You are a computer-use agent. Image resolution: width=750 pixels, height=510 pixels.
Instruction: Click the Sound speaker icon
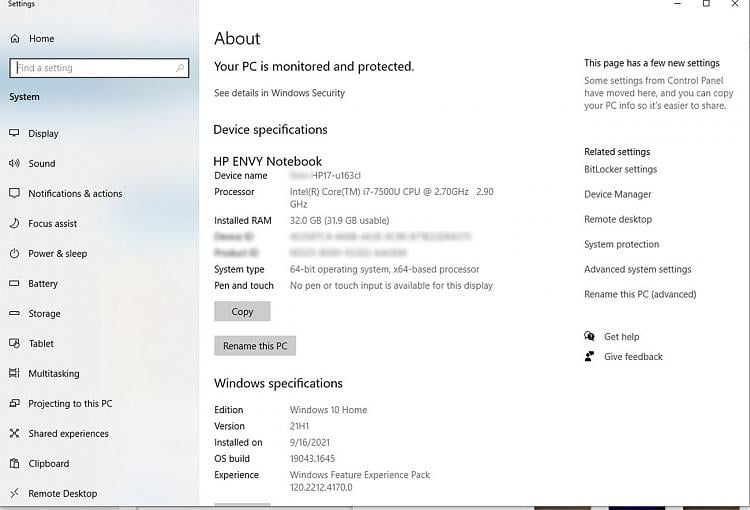(x=14, y=163)
